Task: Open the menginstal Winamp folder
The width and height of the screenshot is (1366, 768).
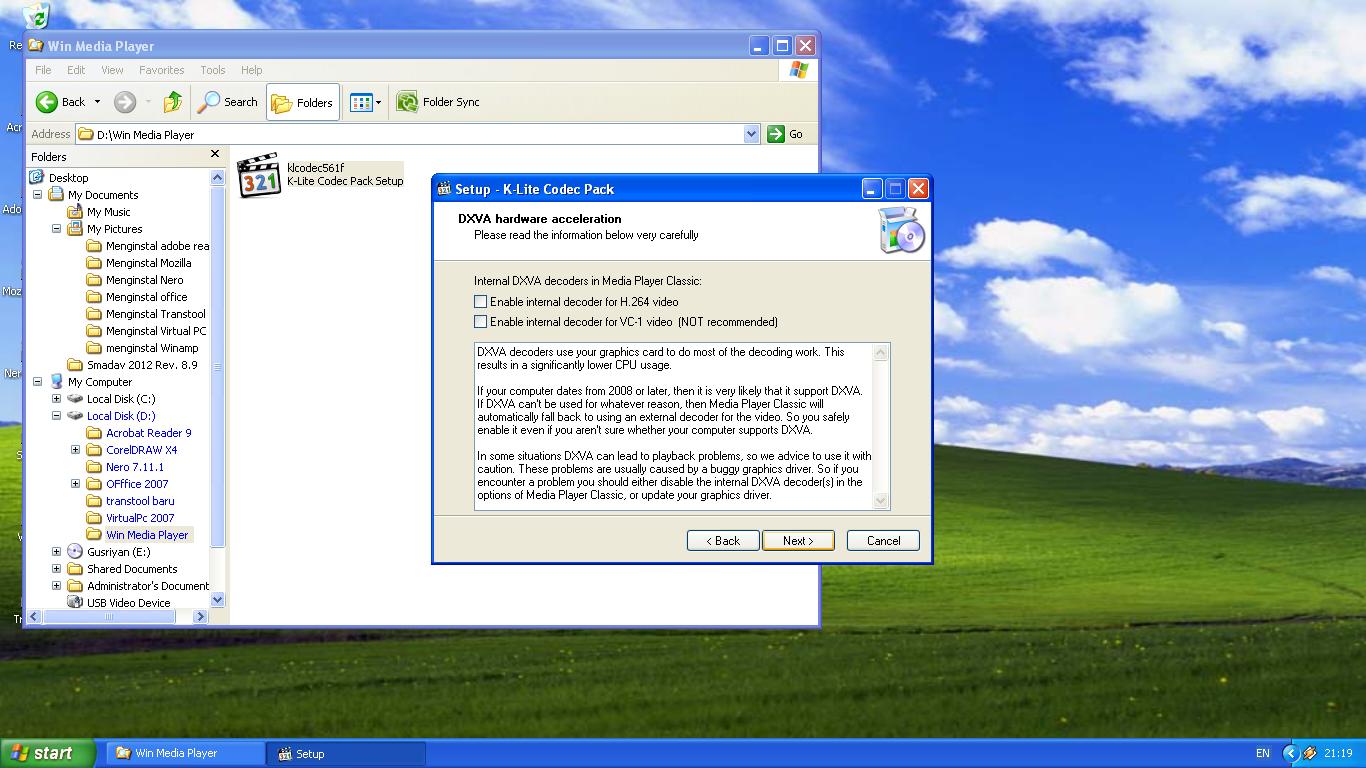Action: [152, 348]
